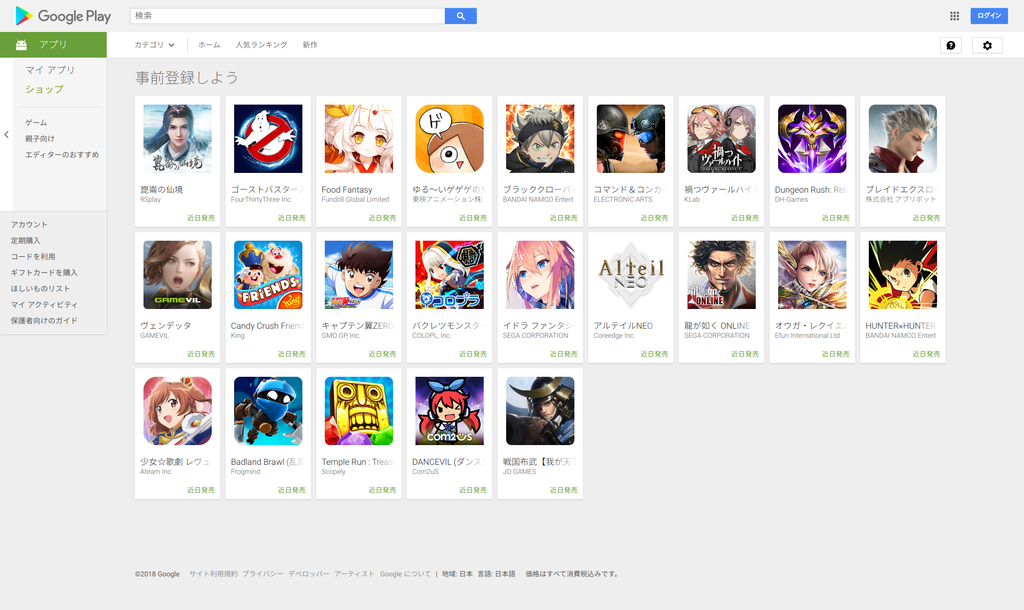
Task: Click コードを利用 in the sidebar
Action: 33,257
